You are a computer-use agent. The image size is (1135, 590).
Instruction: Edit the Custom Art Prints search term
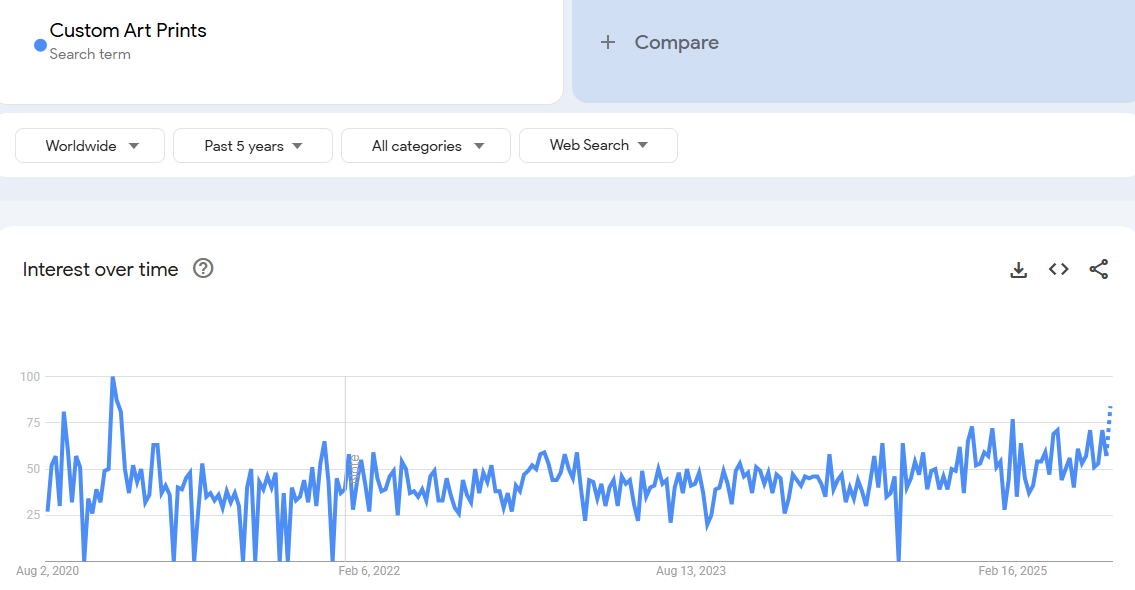click(128, 30)
